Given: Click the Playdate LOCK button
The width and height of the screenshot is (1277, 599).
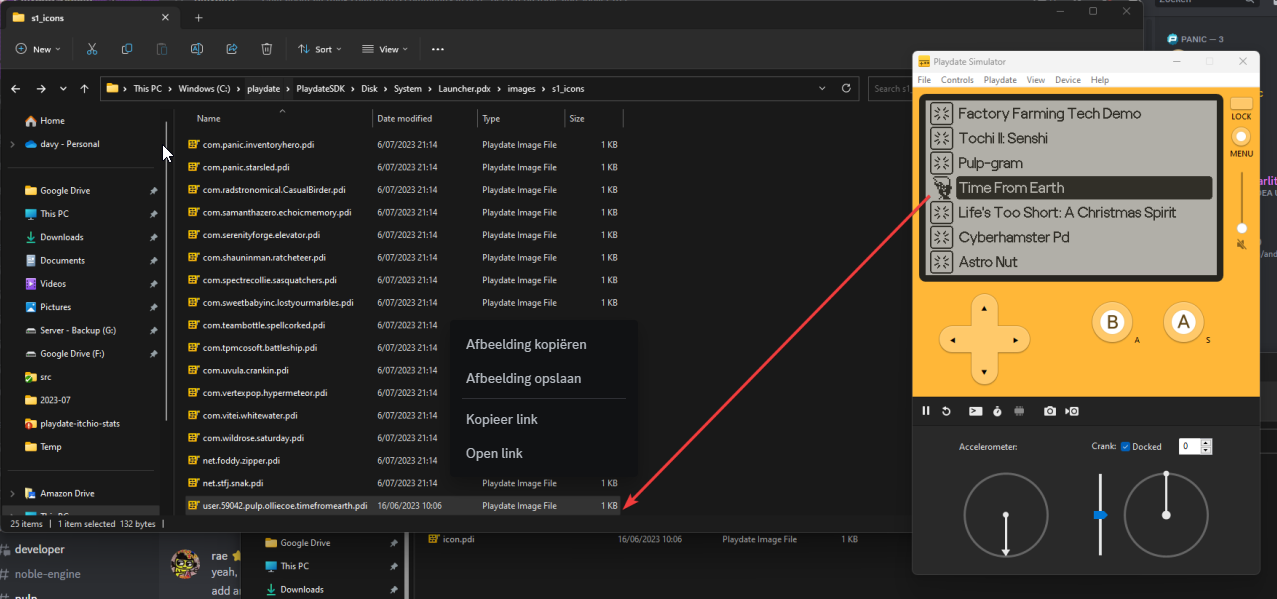Looking at the screenshot, I should click(1241, 104).
